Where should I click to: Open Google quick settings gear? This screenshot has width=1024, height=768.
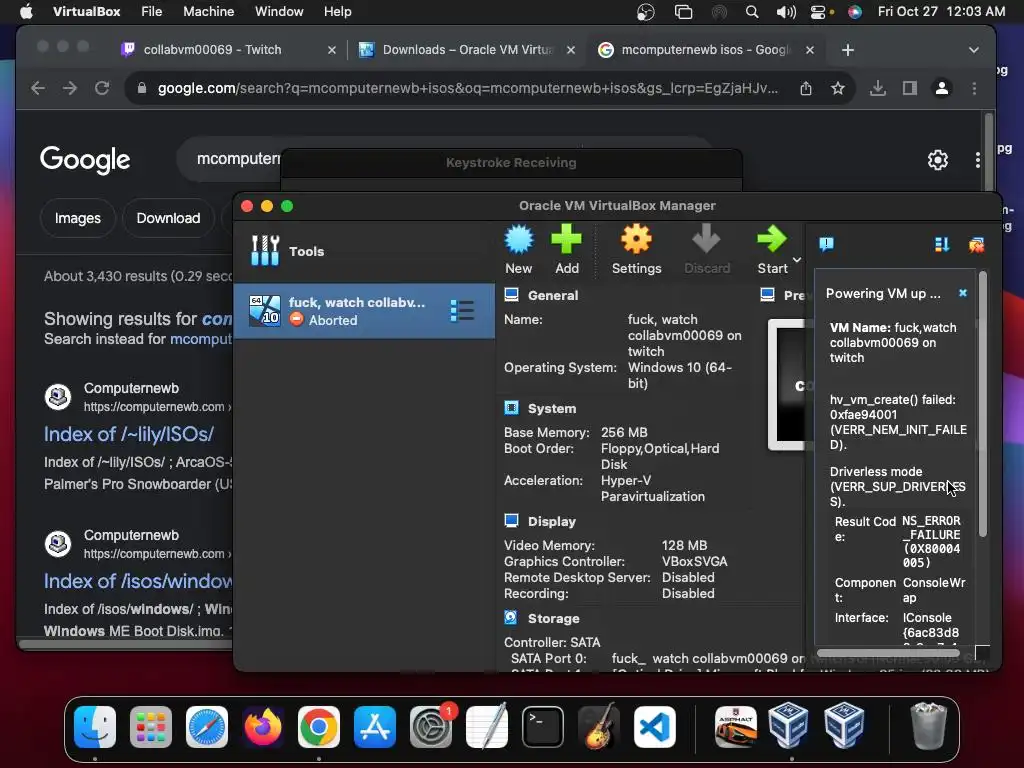point(938,160)
